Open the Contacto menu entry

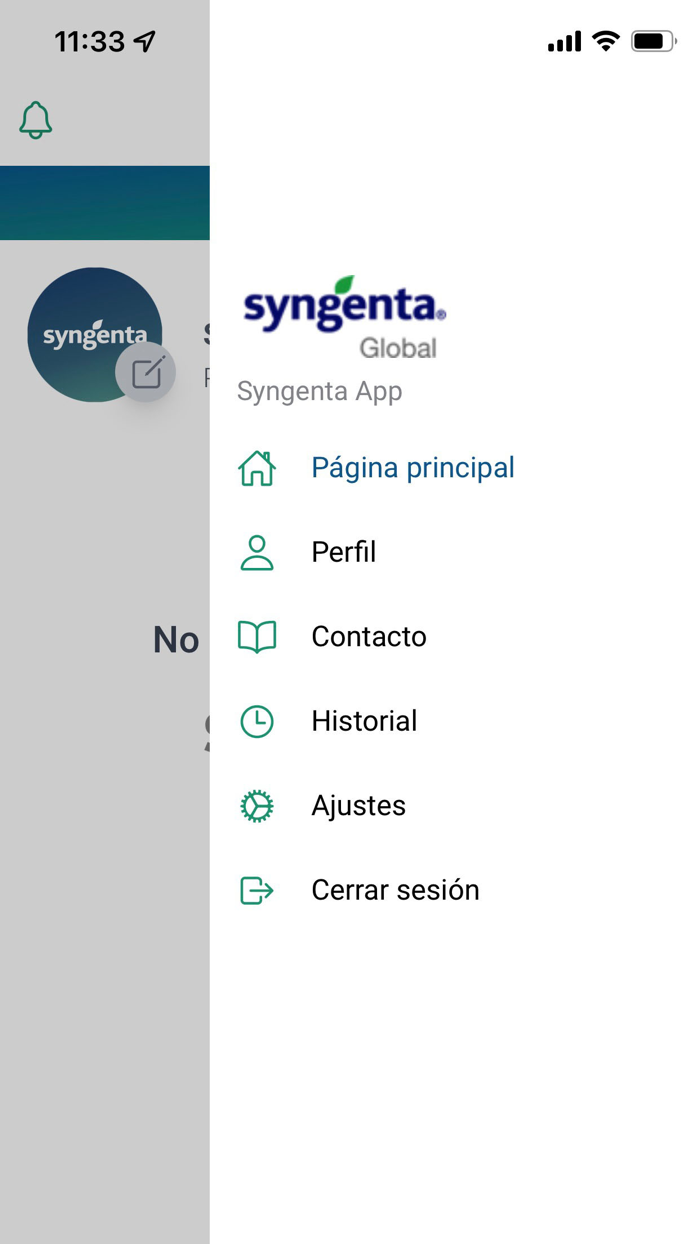click(369, 636)
